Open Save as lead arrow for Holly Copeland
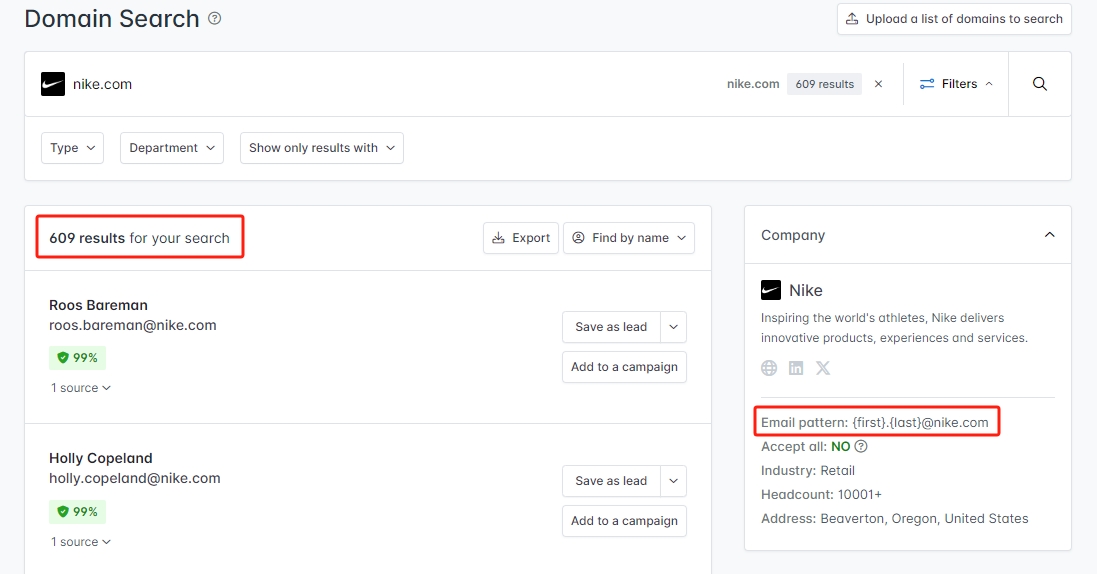 [674, 481]
